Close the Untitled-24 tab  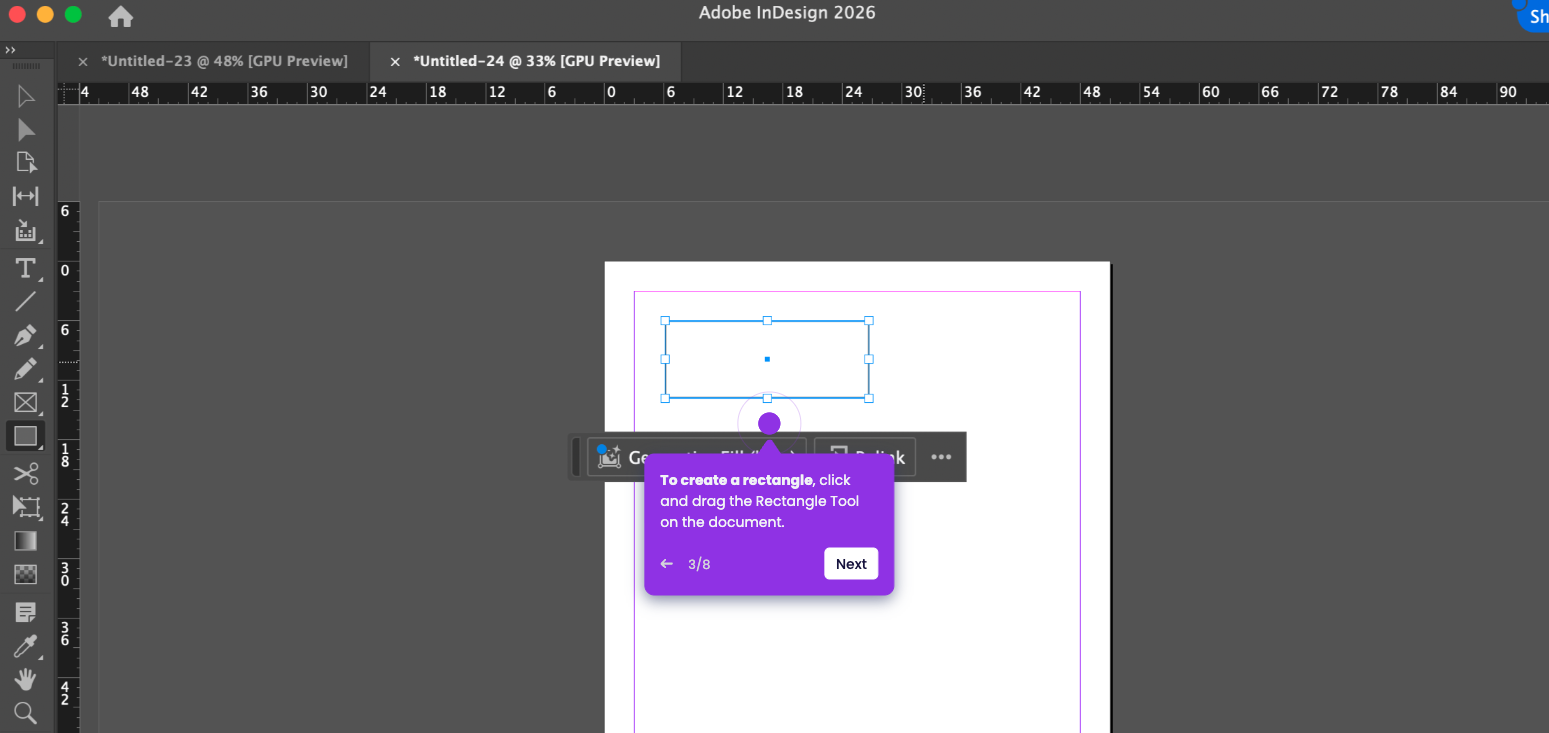point(395,62)
